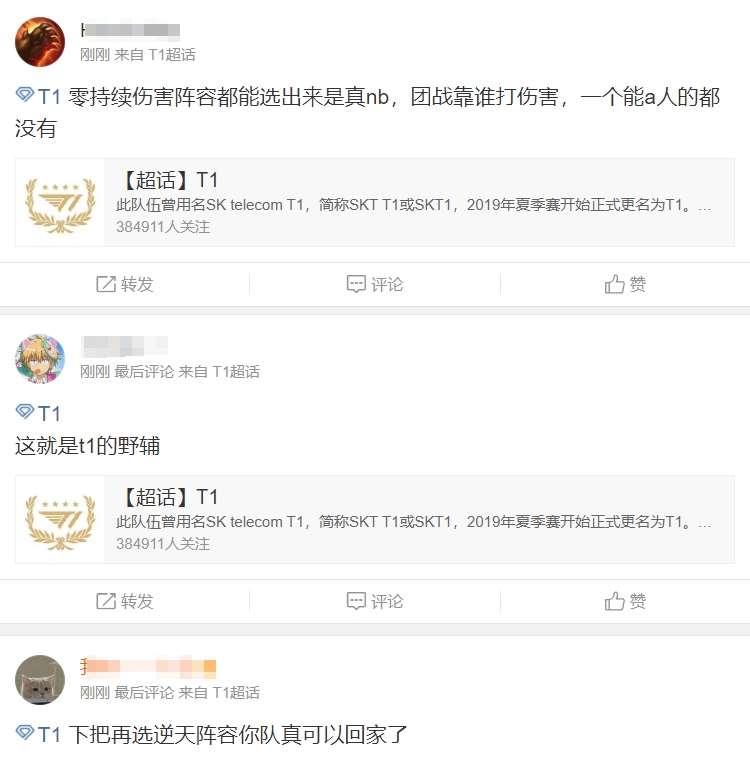This screenshot has width=750, height=763.
Task: Open the T1 super-topic card under the second post
Action: point(375,519)
